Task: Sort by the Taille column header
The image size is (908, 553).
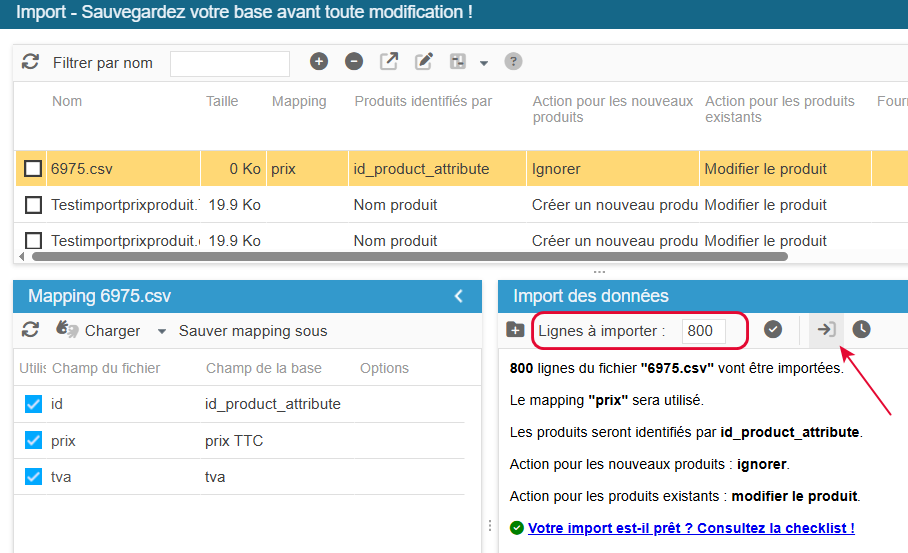Action: coord(222,101)
